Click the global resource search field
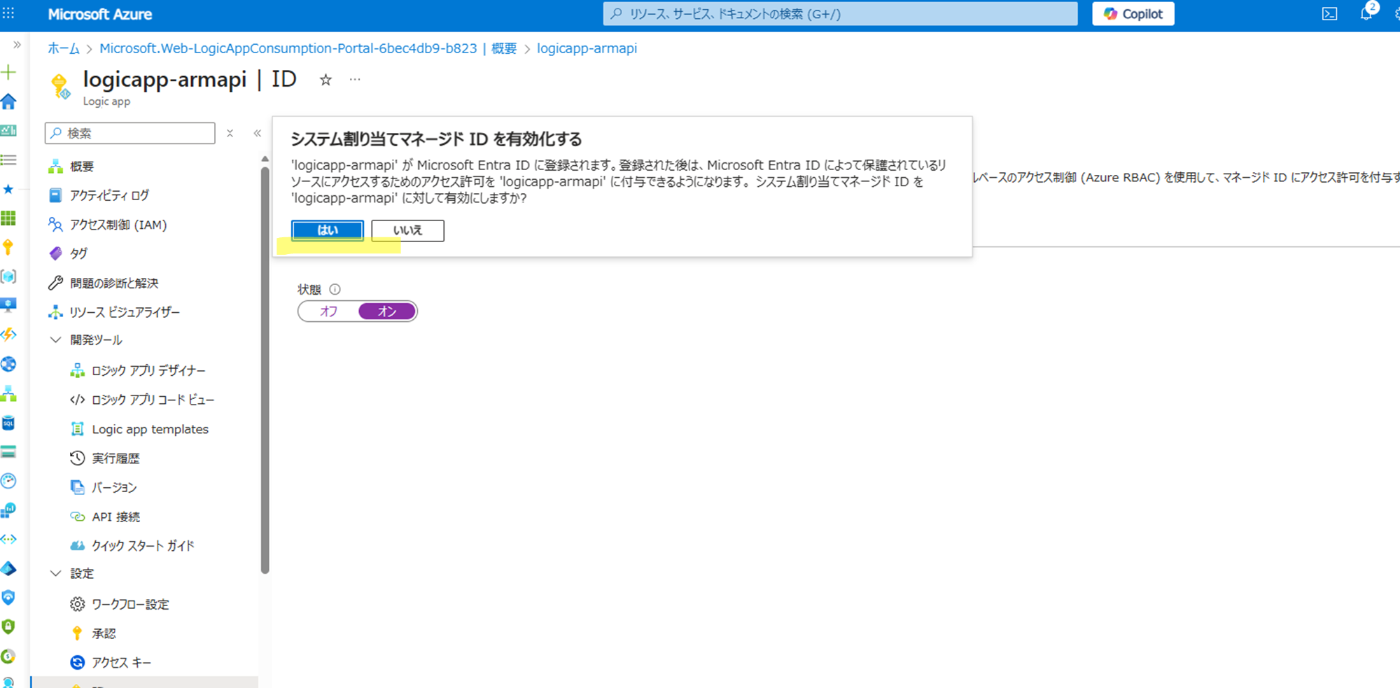 [x=840, y=13]
